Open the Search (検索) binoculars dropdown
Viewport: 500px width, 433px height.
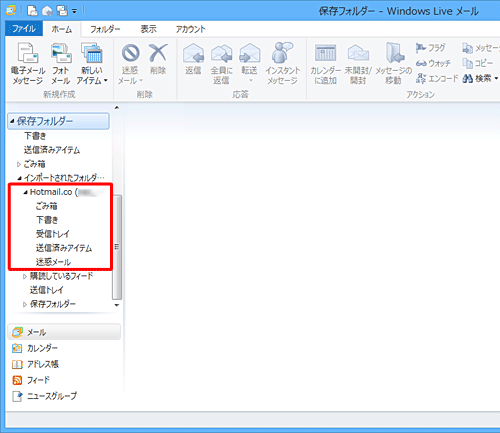click(480, 78)
